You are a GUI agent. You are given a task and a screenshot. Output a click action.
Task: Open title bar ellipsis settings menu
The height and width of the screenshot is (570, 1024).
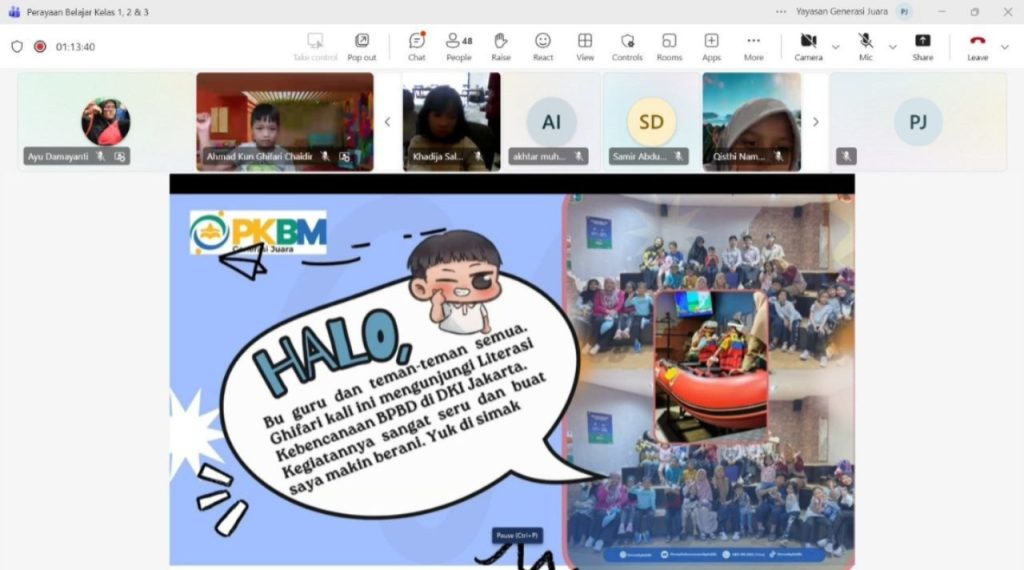(x=781, y=11)
